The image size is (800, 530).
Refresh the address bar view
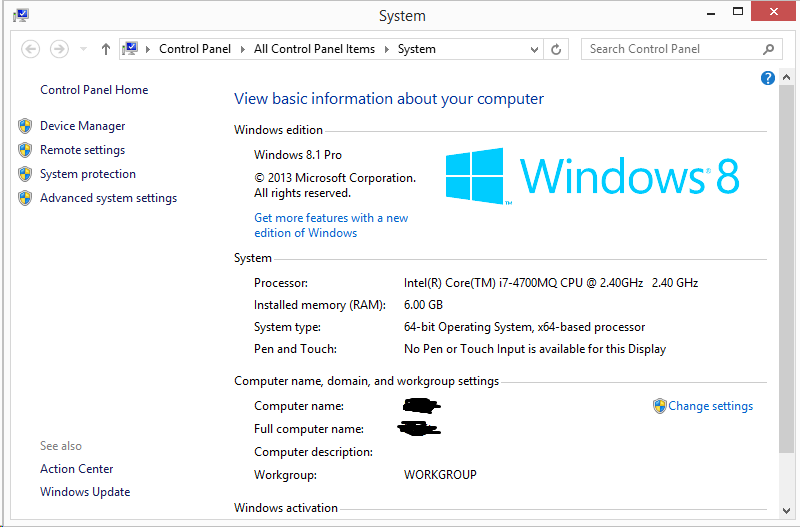557,49
